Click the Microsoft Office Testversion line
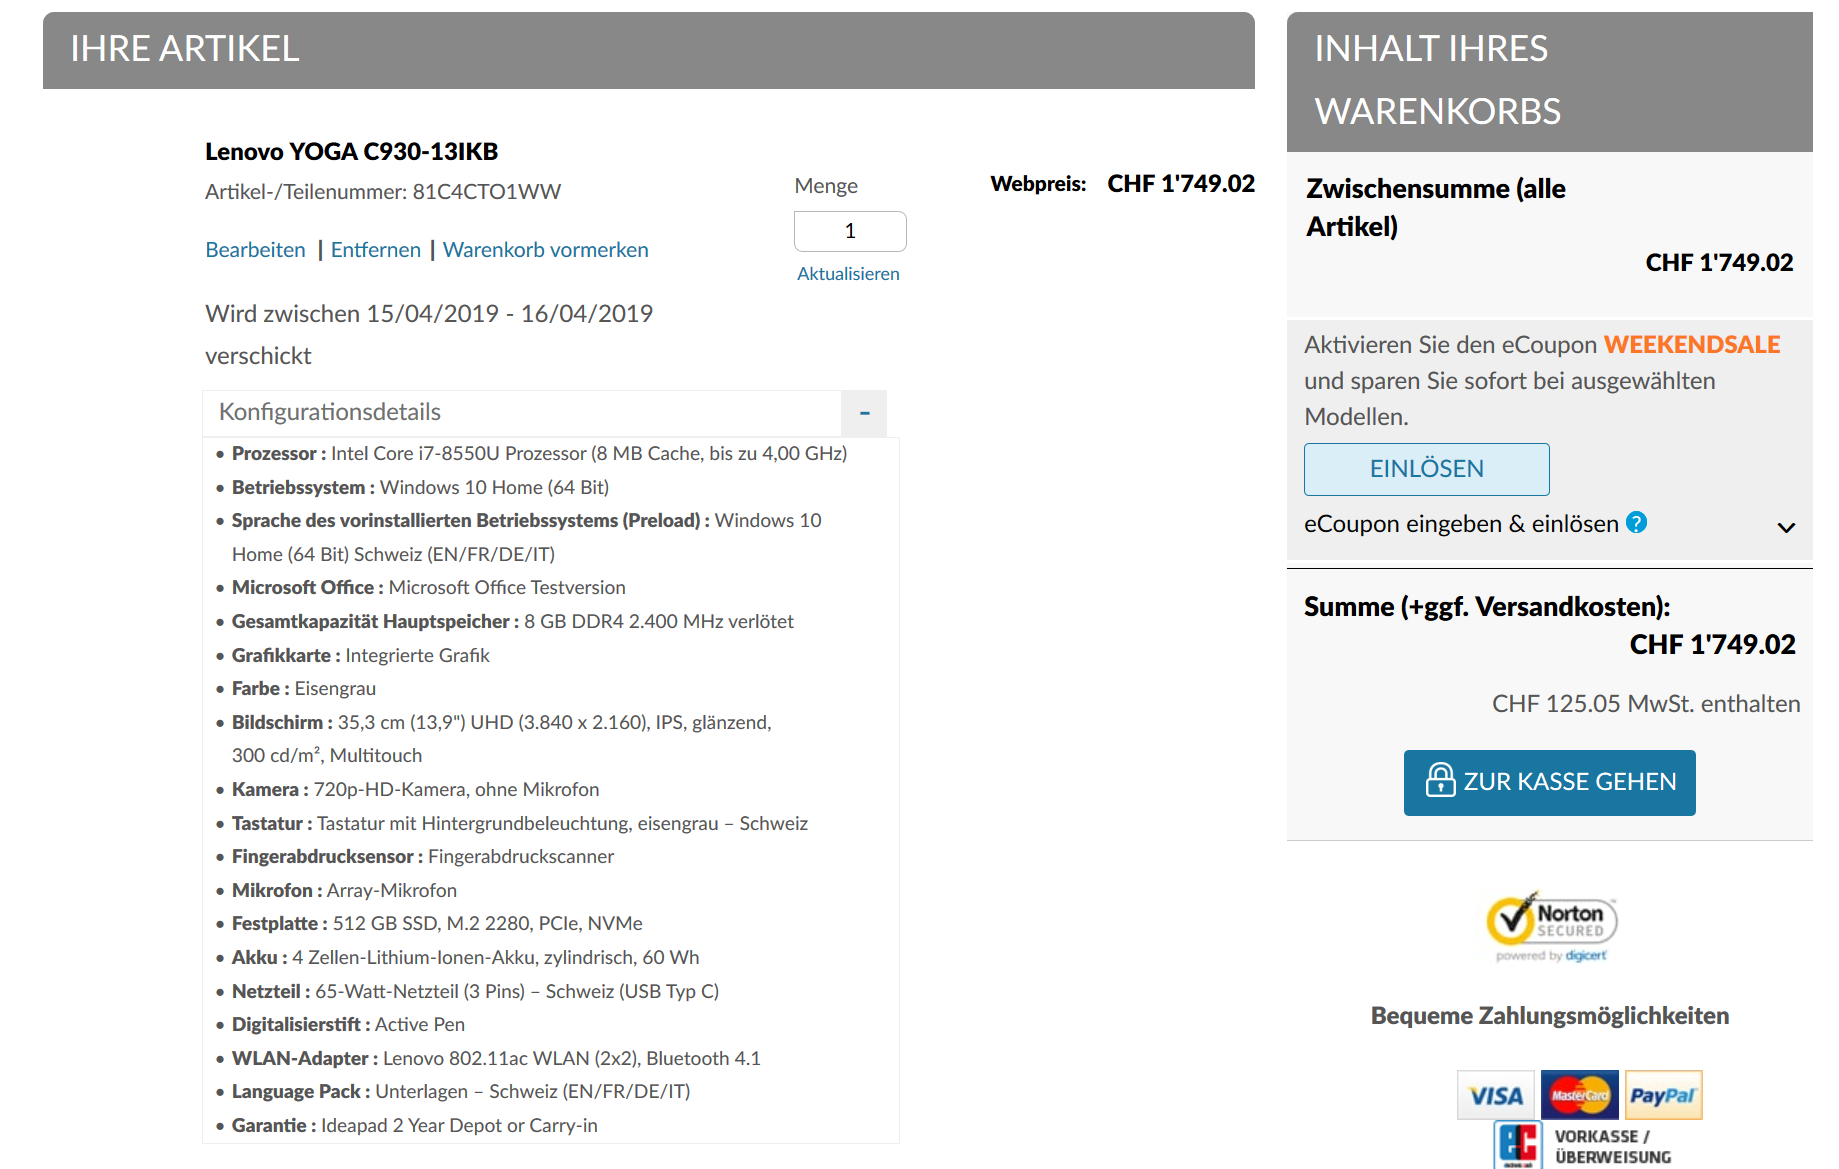 [429, 588]
